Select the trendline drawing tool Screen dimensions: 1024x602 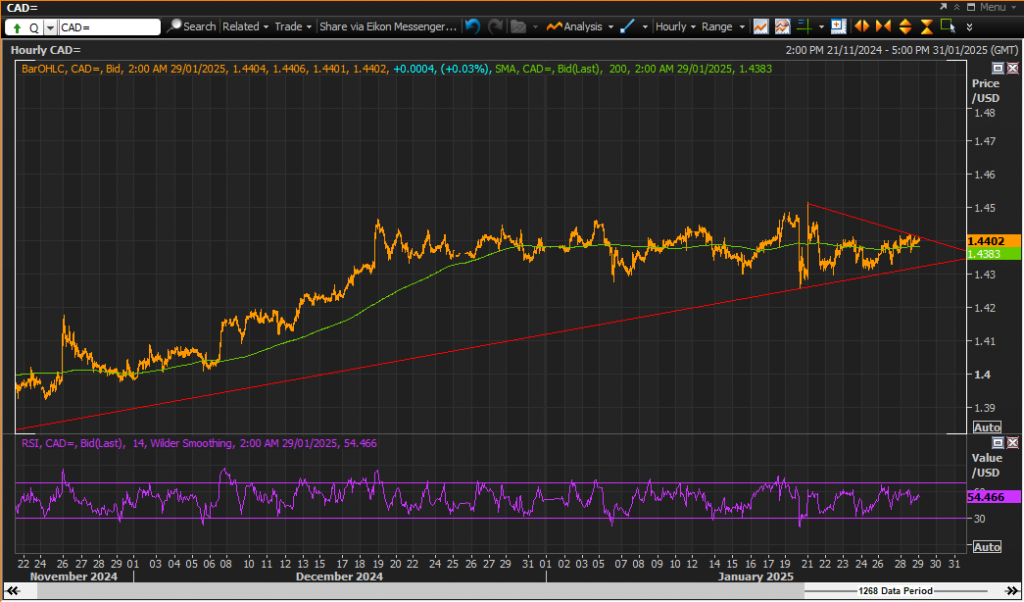(627, 27)
